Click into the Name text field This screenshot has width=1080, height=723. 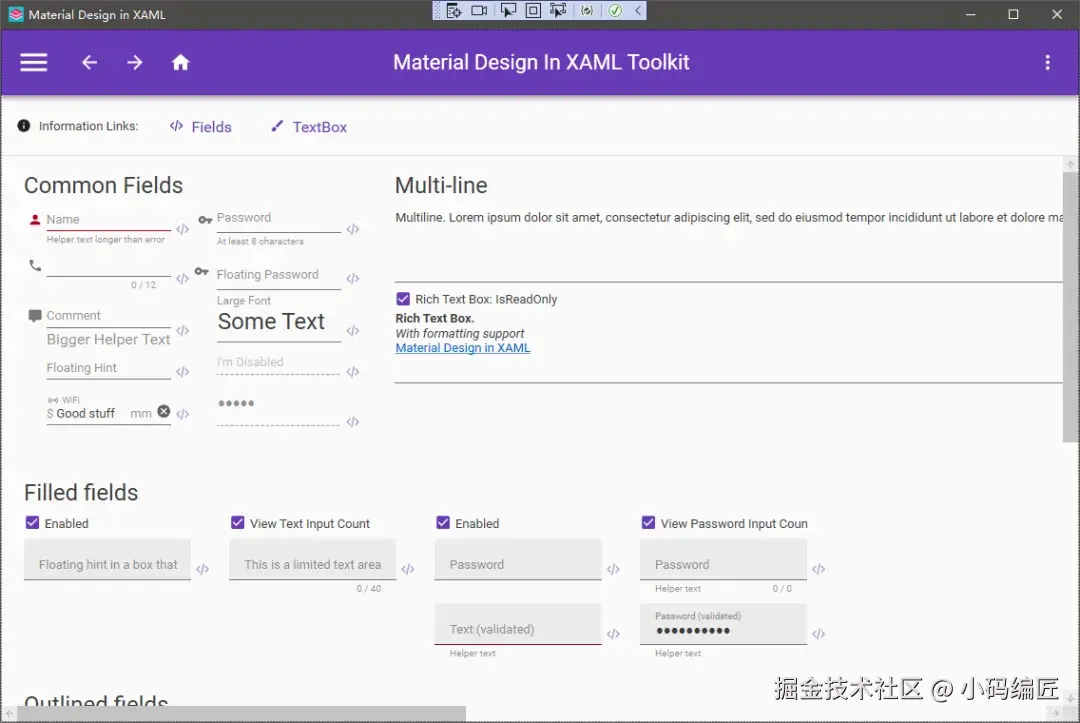(x=108, y=220)
